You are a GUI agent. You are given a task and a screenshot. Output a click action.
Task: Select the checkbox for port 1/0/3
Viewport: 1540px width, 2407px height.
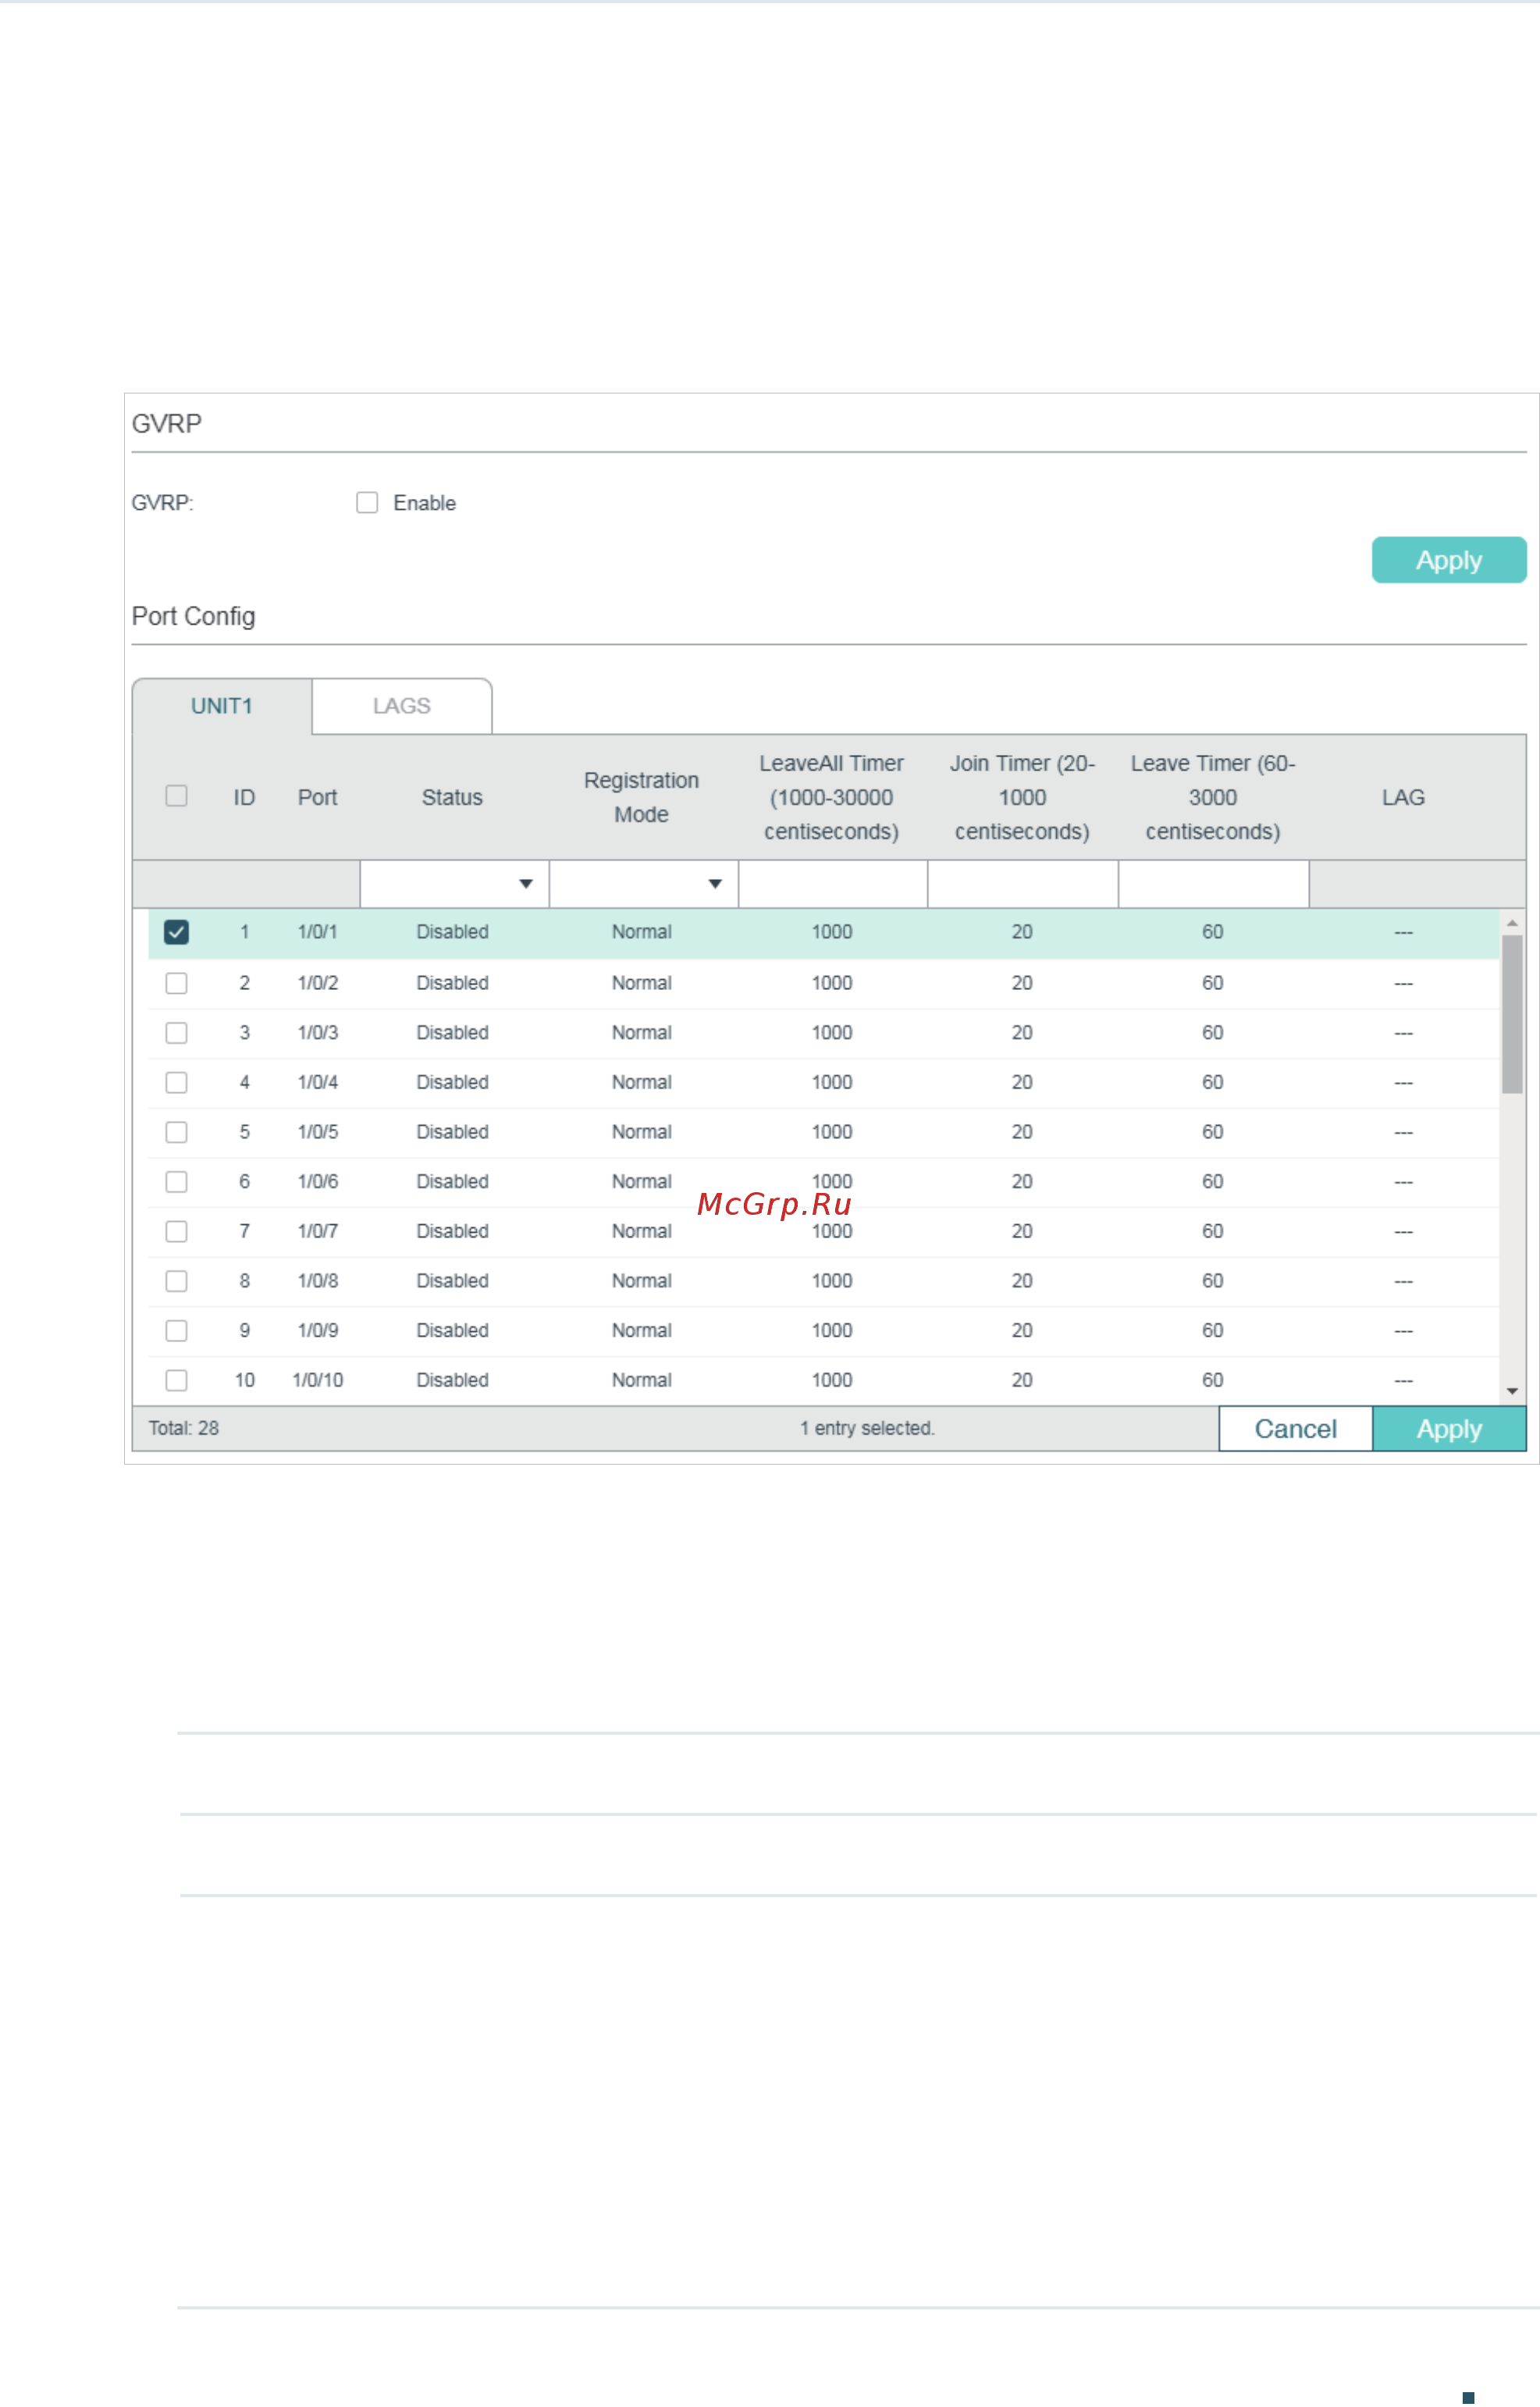pos(176,1033)
